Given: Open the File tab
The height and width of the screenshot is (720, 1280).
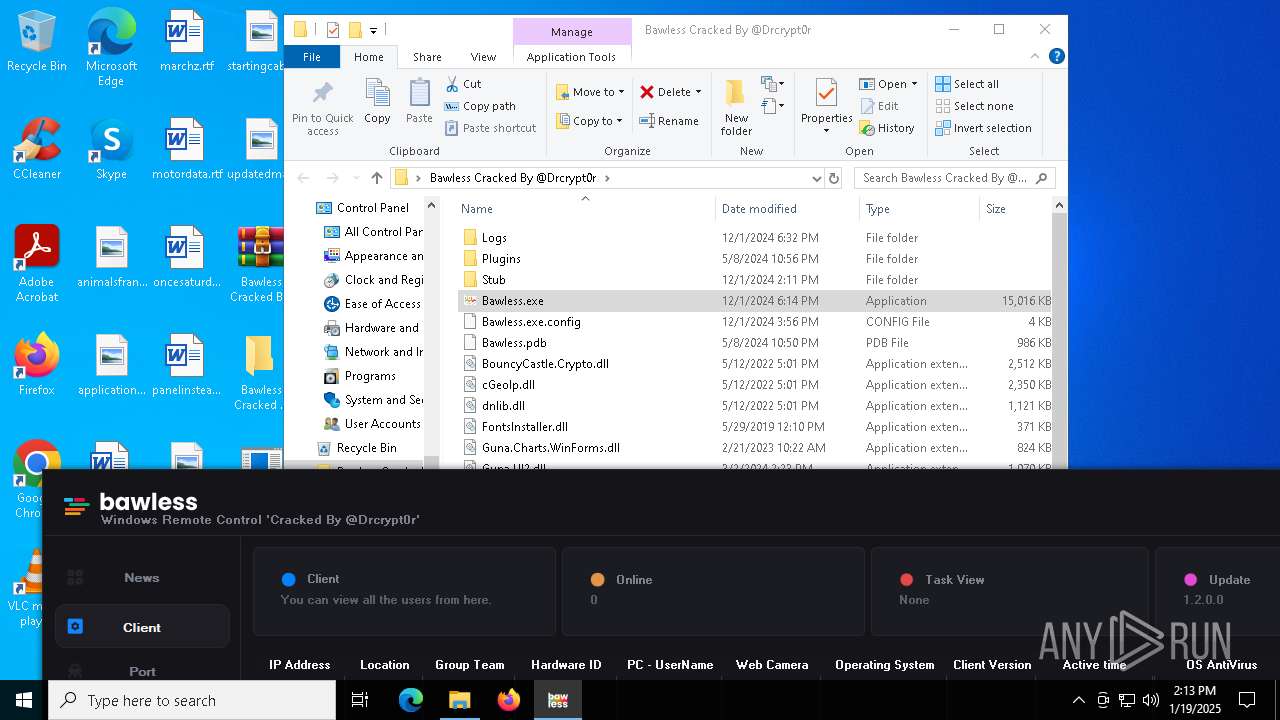Looking at the screenshot, I should tap(312, 57).
